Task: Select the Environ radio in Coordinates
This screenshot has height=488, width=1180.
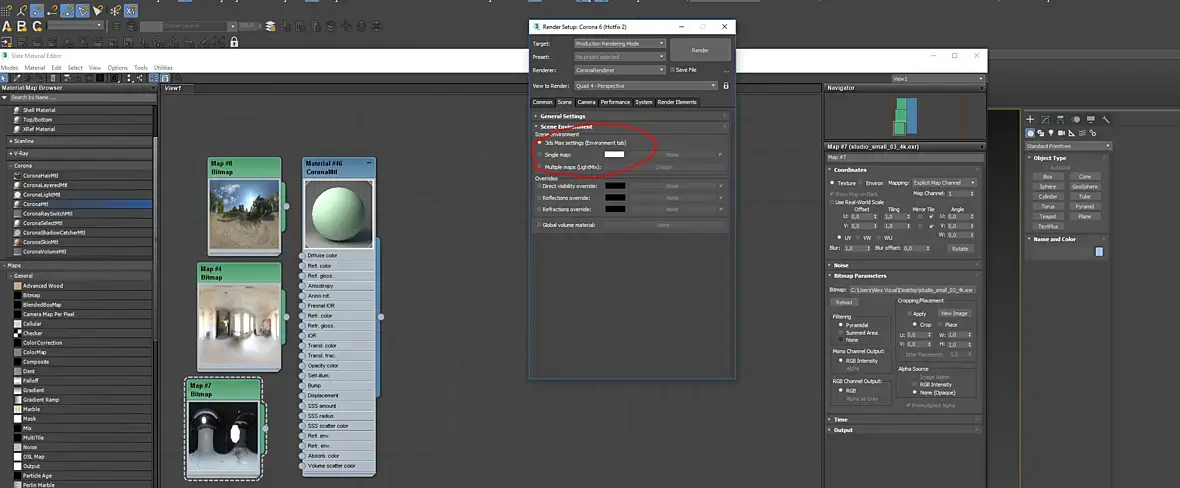Action: pyautogui.click(x=860, y=182)
